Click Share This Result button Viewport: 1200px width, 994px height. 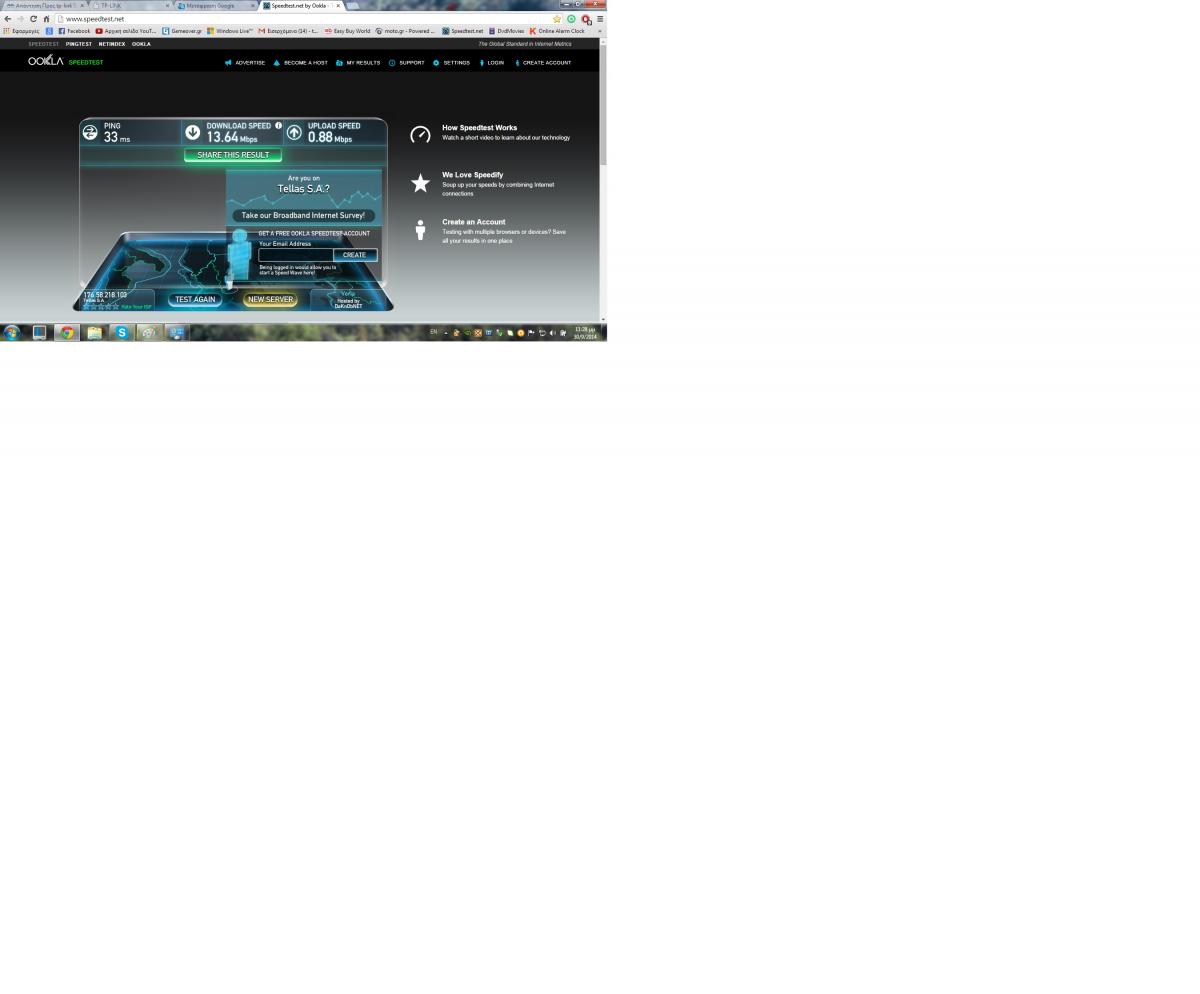[233, 155]
